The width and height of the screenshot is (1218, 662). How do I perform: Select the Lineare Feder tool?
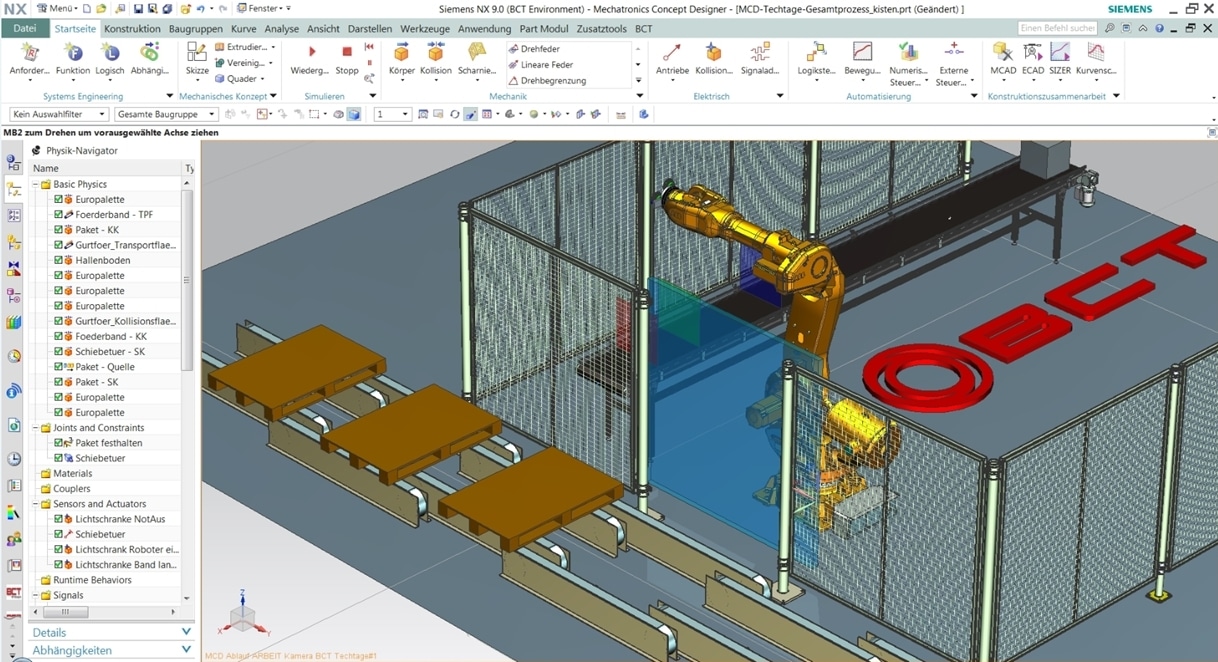[x=540, y=64]
